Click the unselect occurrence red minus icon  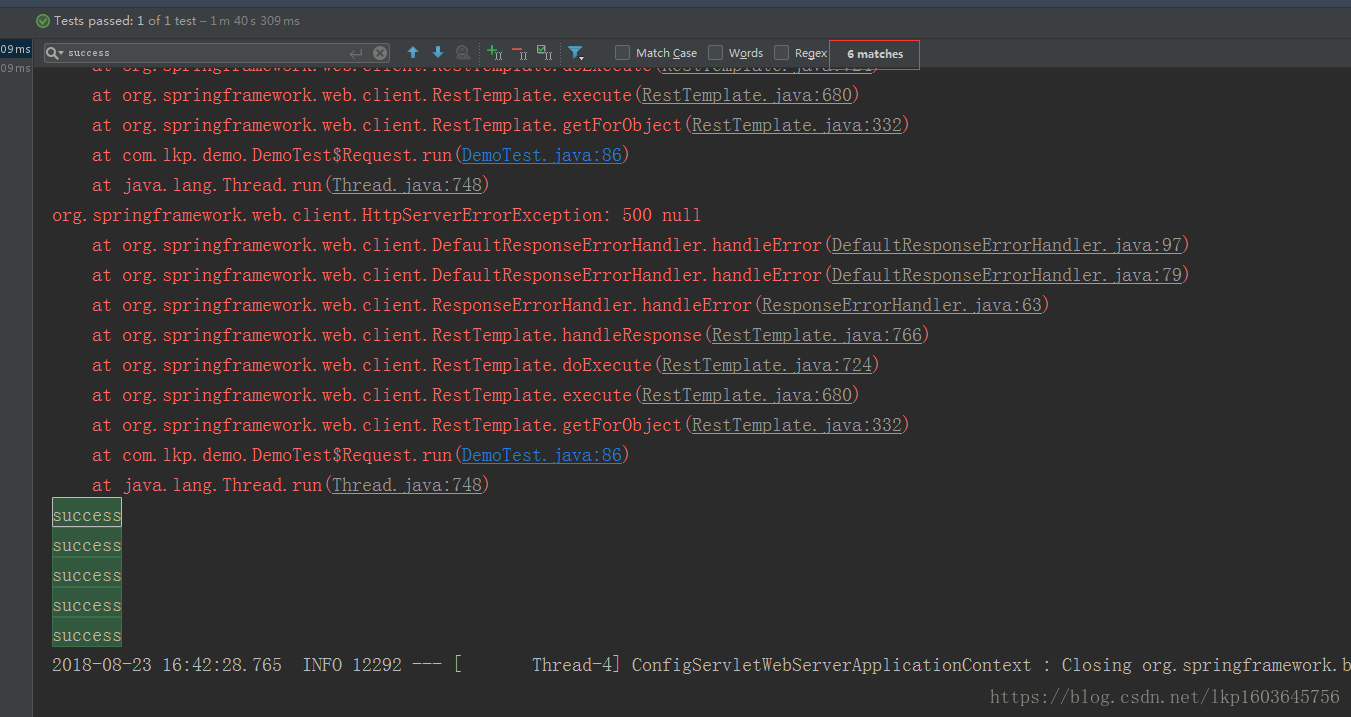(x=519, y=53)
